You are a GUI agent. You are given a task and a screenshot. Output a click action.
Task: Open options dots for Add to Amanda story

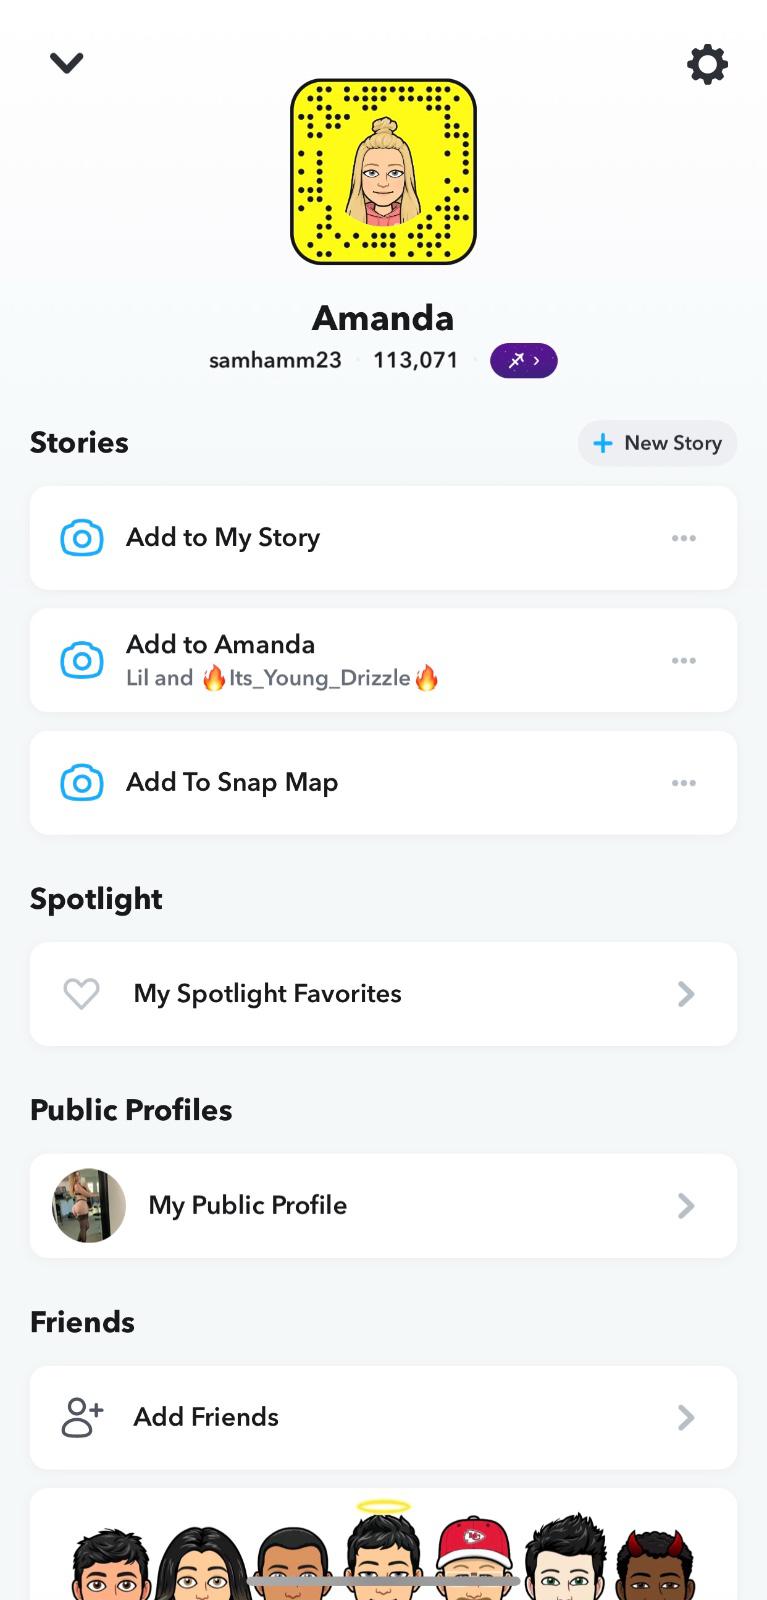684,661
